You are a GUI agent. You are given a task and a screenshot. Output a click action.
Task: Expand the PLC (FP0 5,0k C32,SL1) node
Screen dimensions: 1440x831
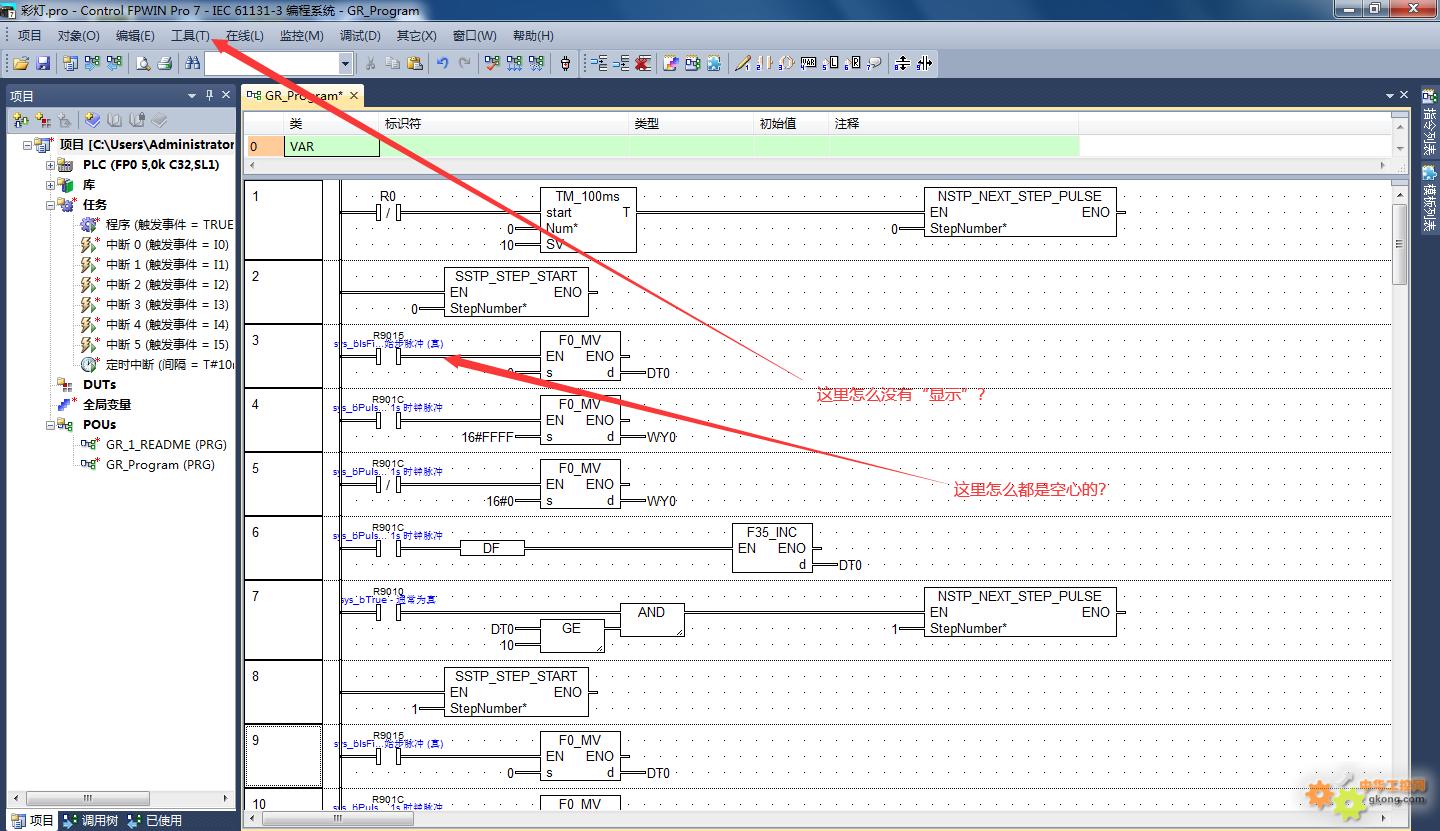[51, 165]
